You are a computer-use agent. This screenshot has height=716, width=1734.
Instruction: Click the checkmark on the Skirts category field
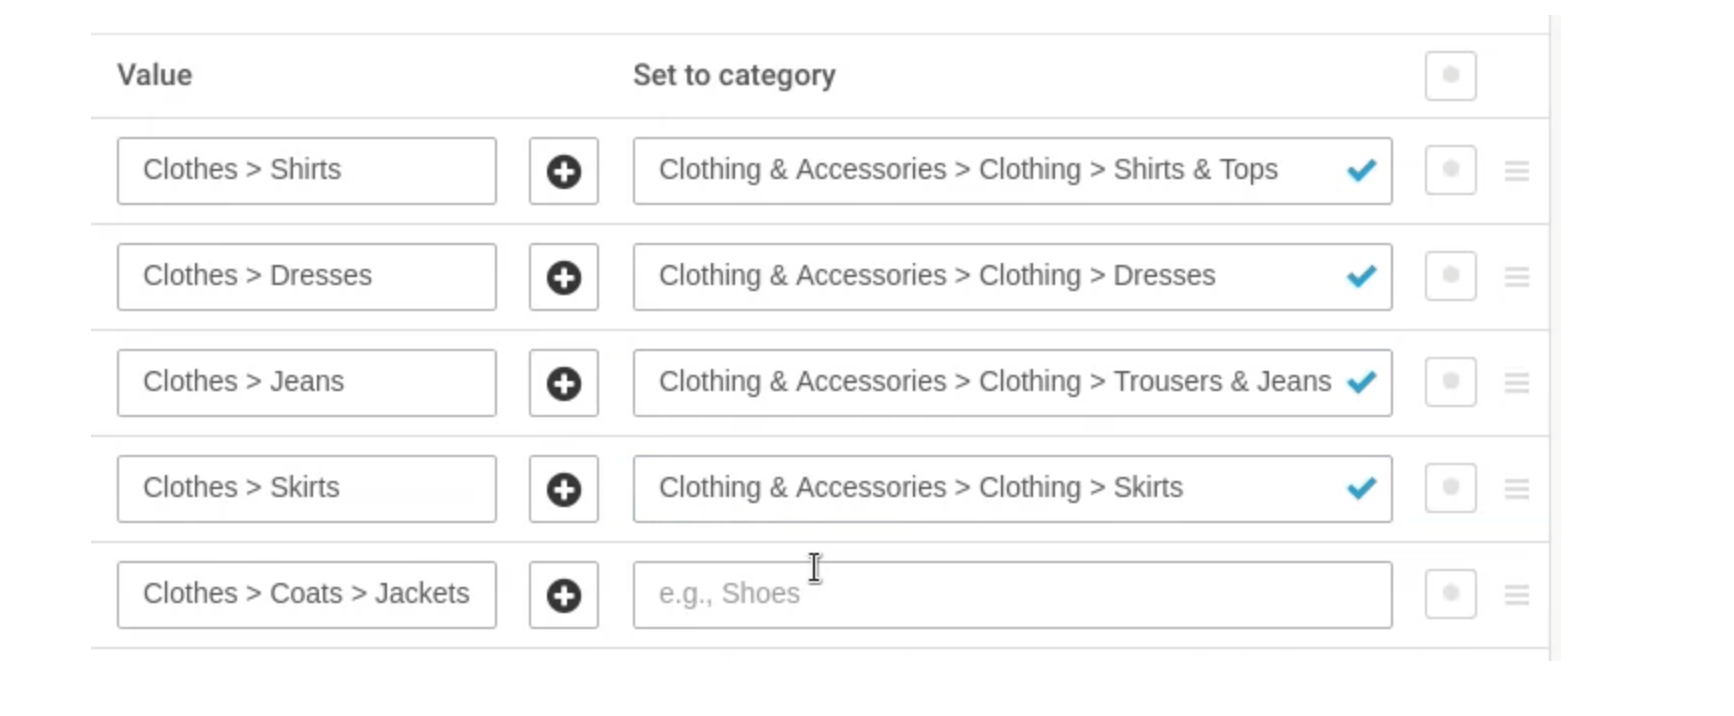point(1361,489)
